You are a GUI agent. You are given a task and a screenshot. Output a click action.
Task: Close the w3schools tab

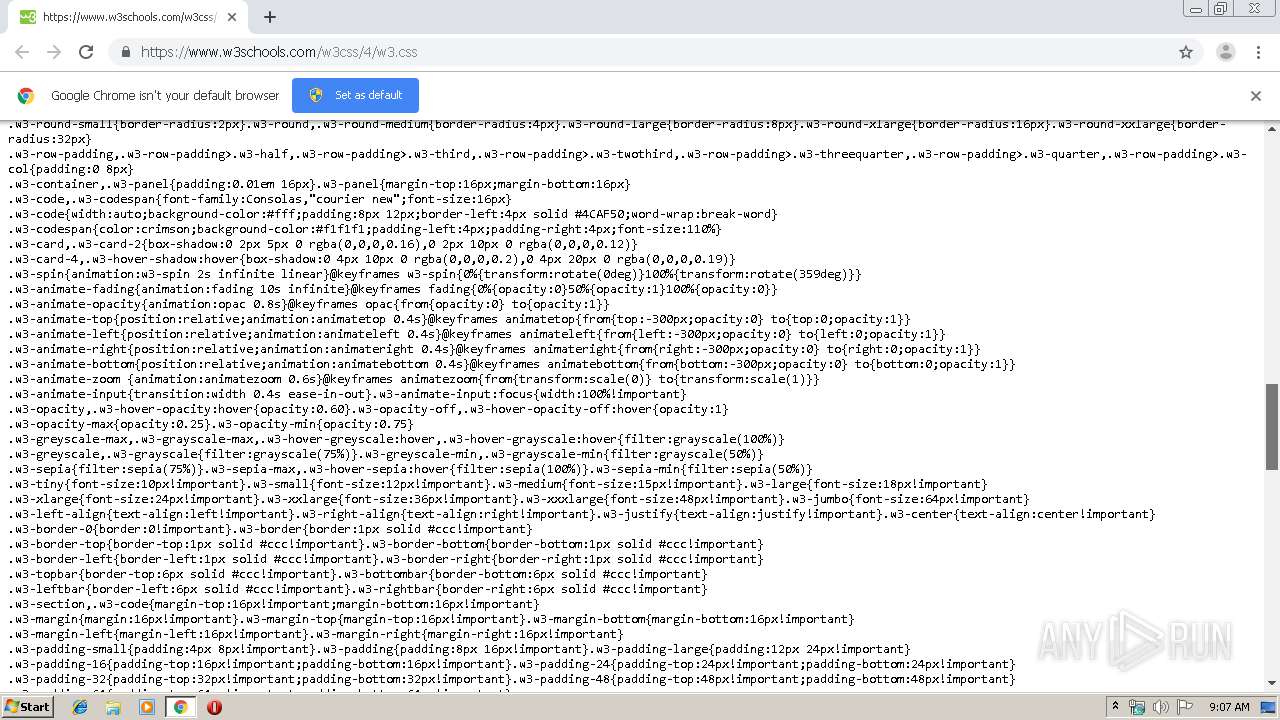coord(232,17)
